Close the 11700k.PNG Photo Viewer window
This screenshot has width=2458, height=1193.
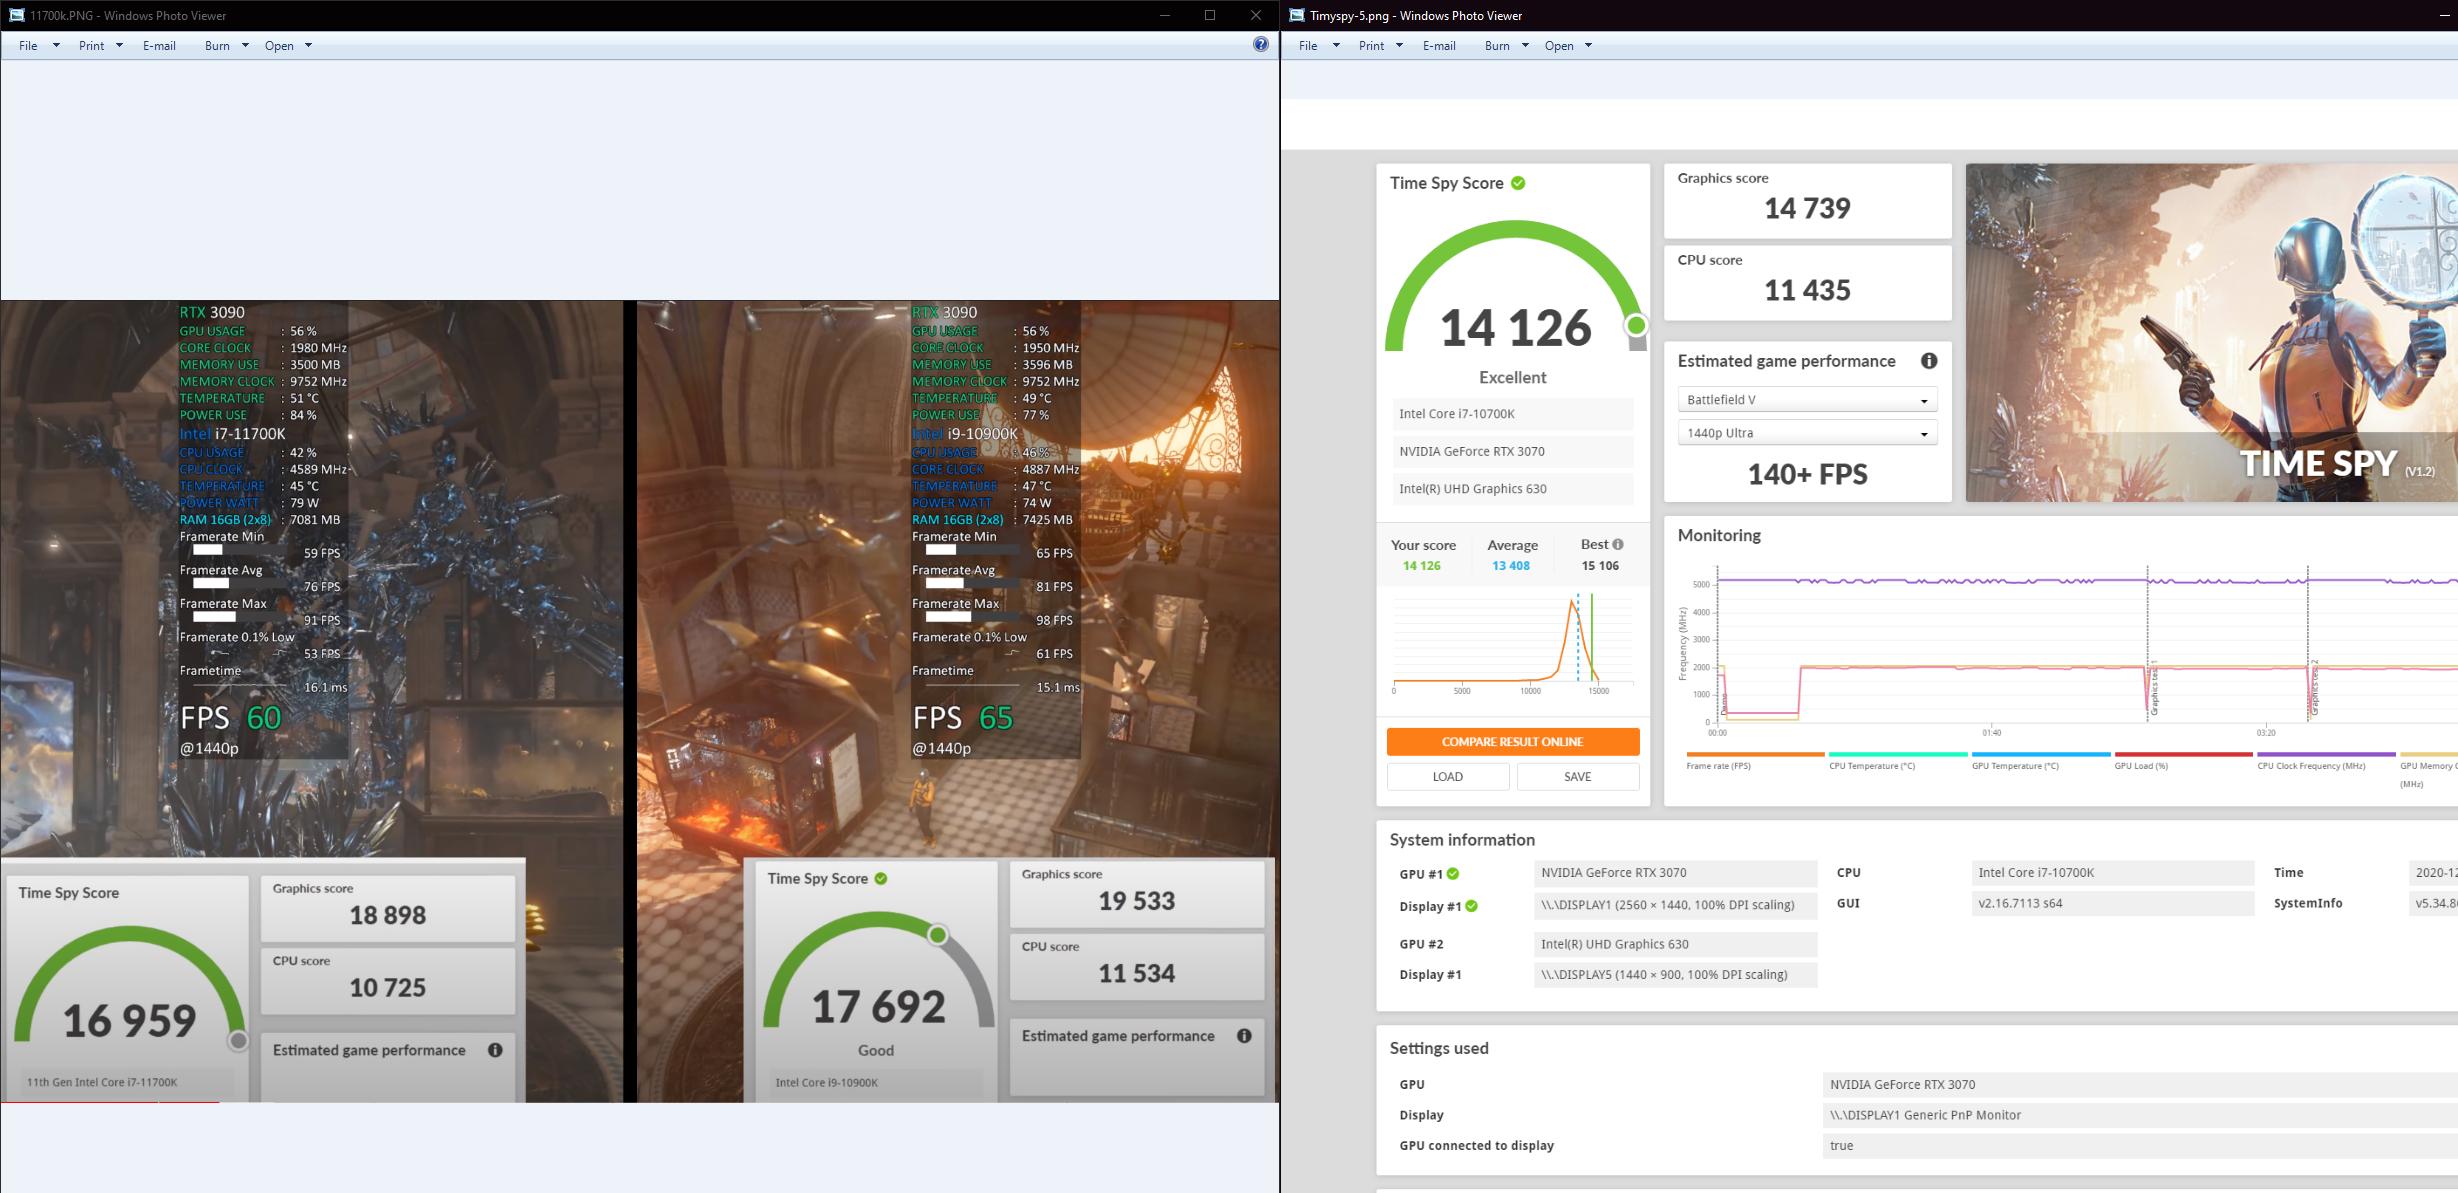(1256, 15)
